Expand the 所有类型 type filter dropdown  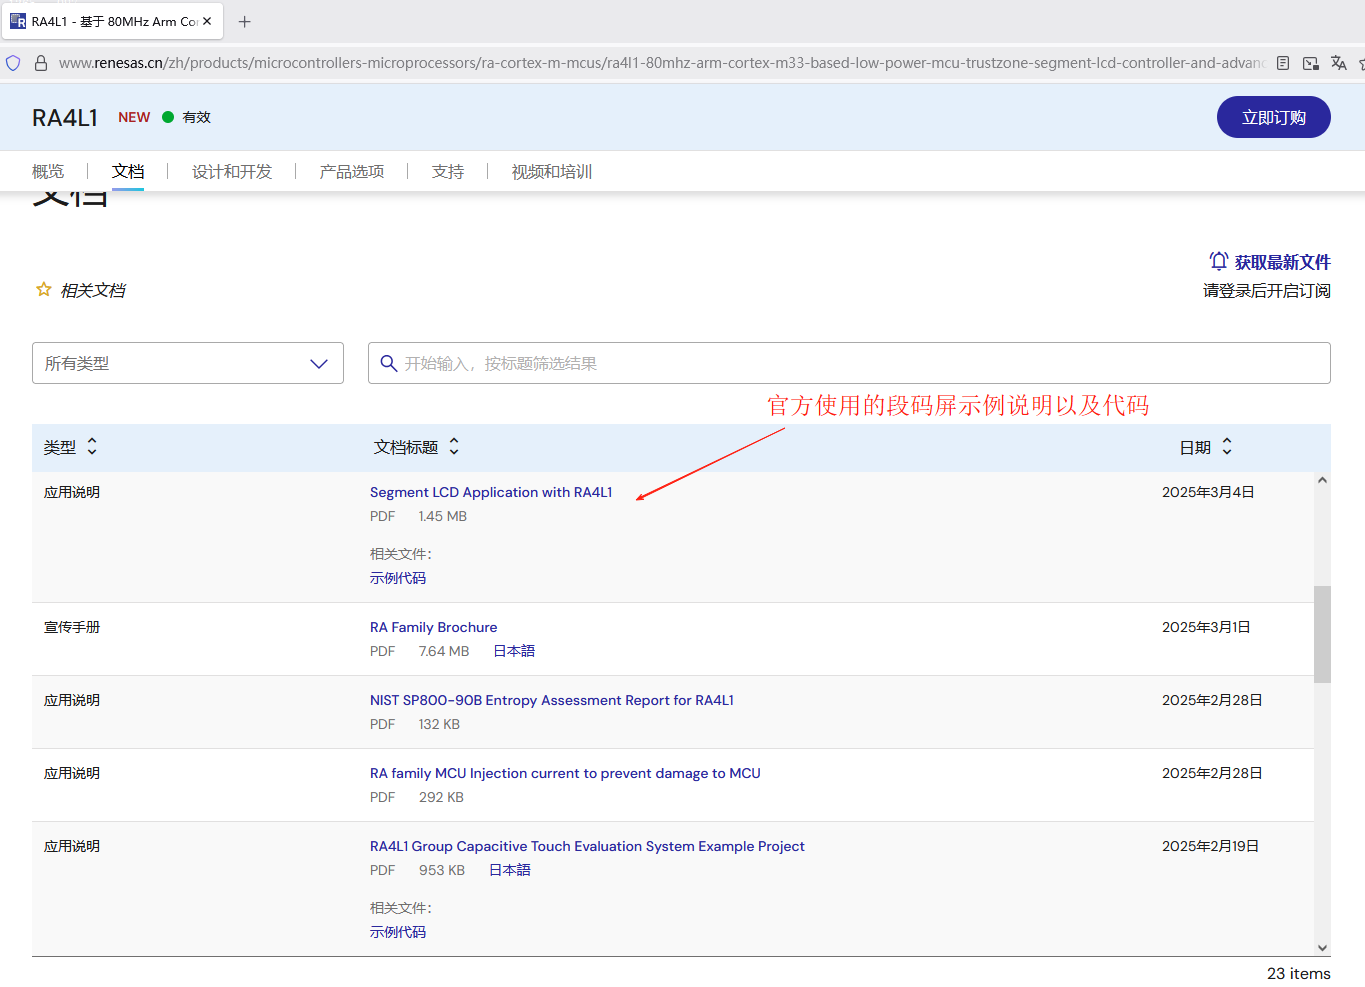(188, 363)
